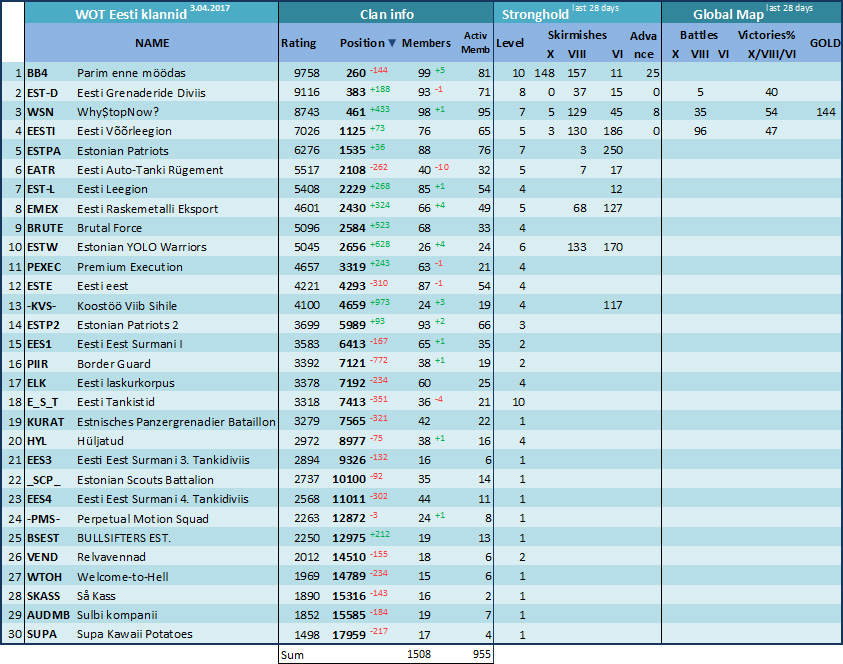Select rating value 1498 for SUPA

[x=306, y=634]
